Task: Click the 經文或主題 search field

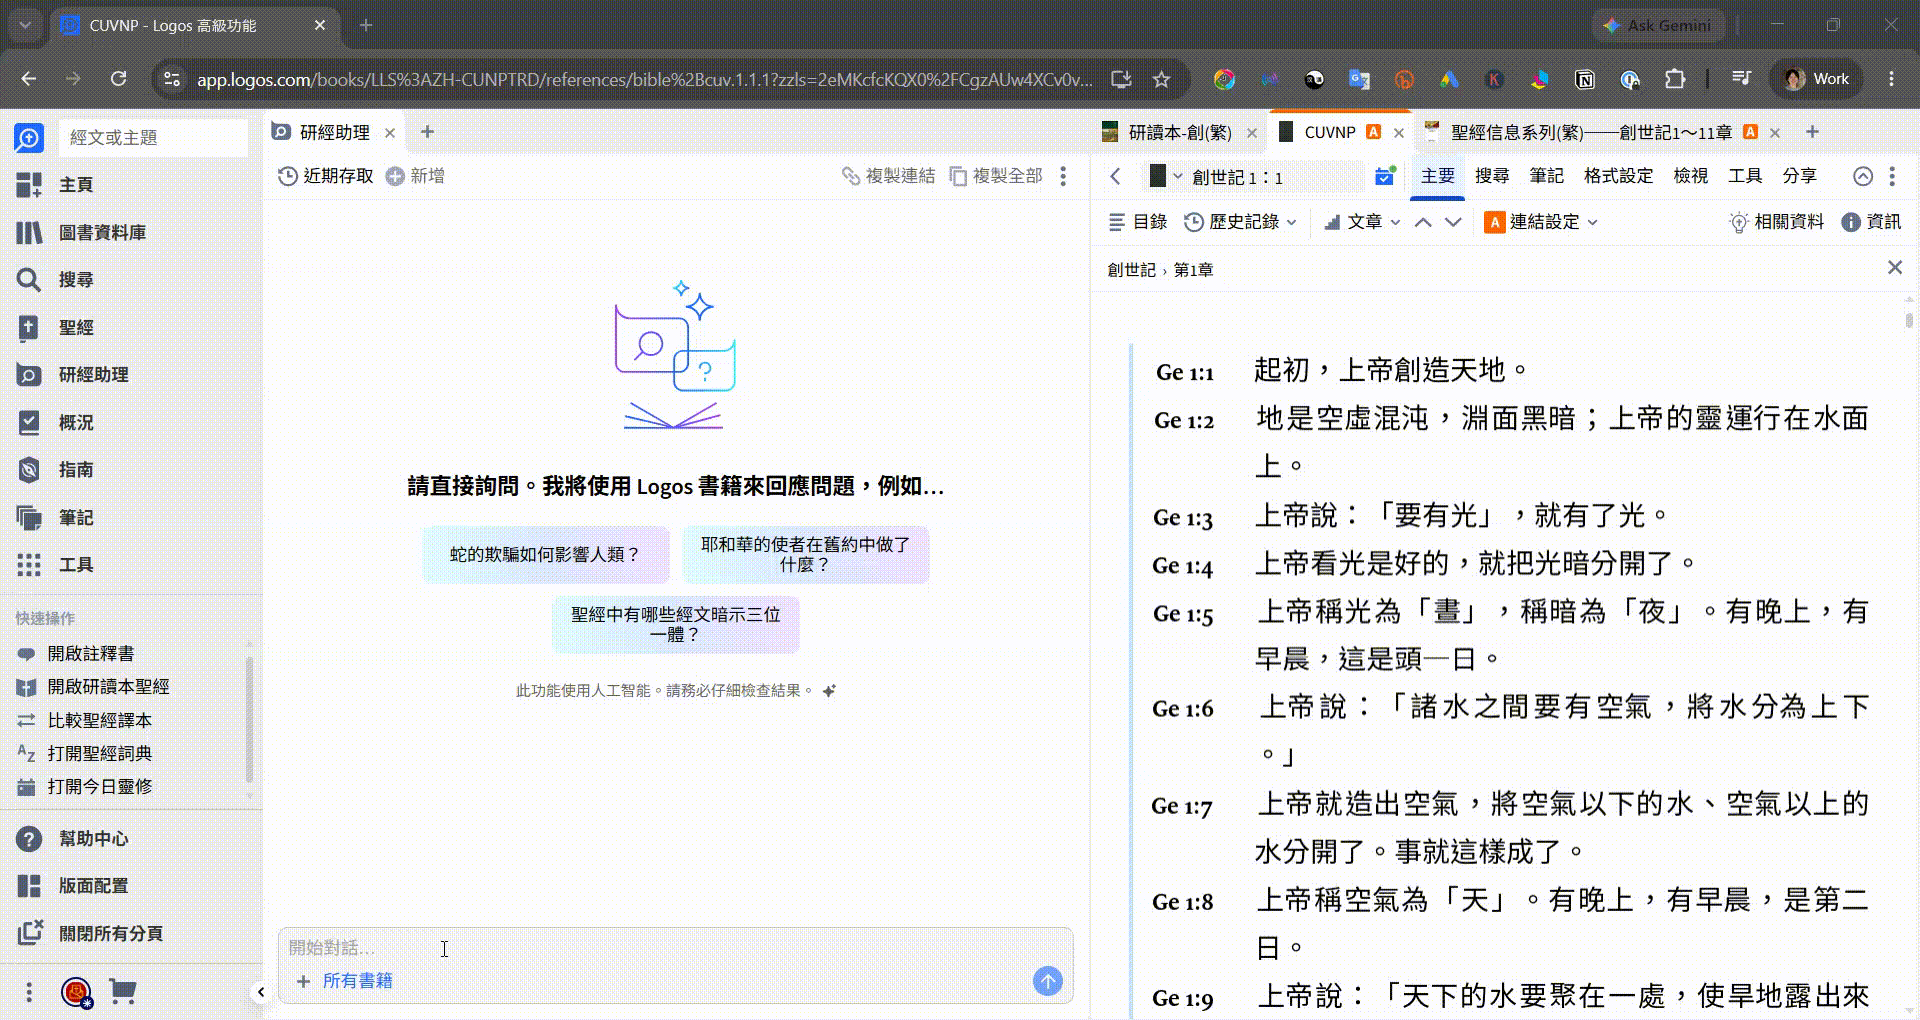Action: point(153,138)
